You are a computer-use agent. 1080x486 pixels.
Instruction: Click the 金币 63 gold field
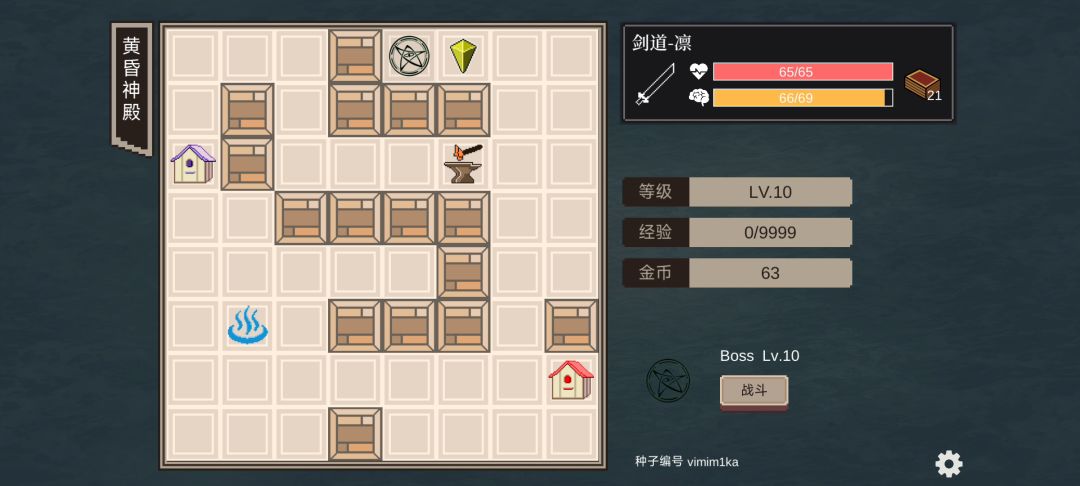[737, 273]
